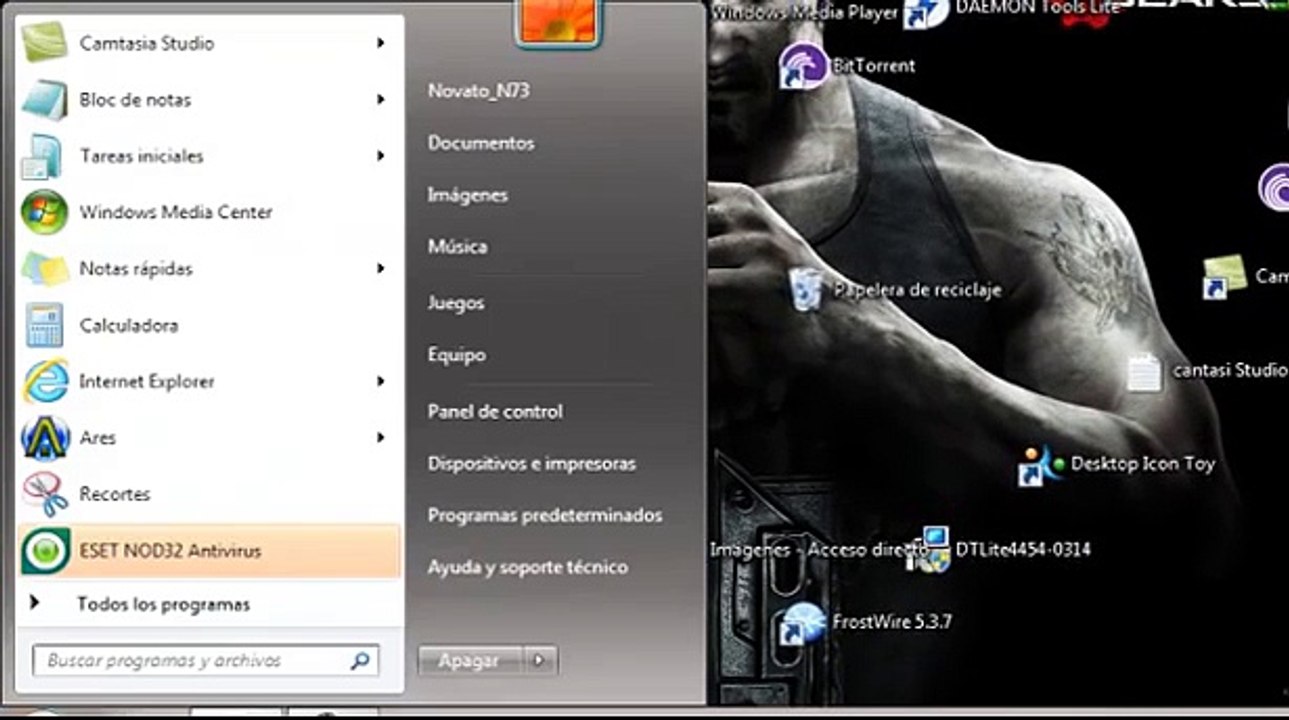Open Desktop Icon Toy shortcut
This screenshot has height=720, width=1289.
[1040, 464]
